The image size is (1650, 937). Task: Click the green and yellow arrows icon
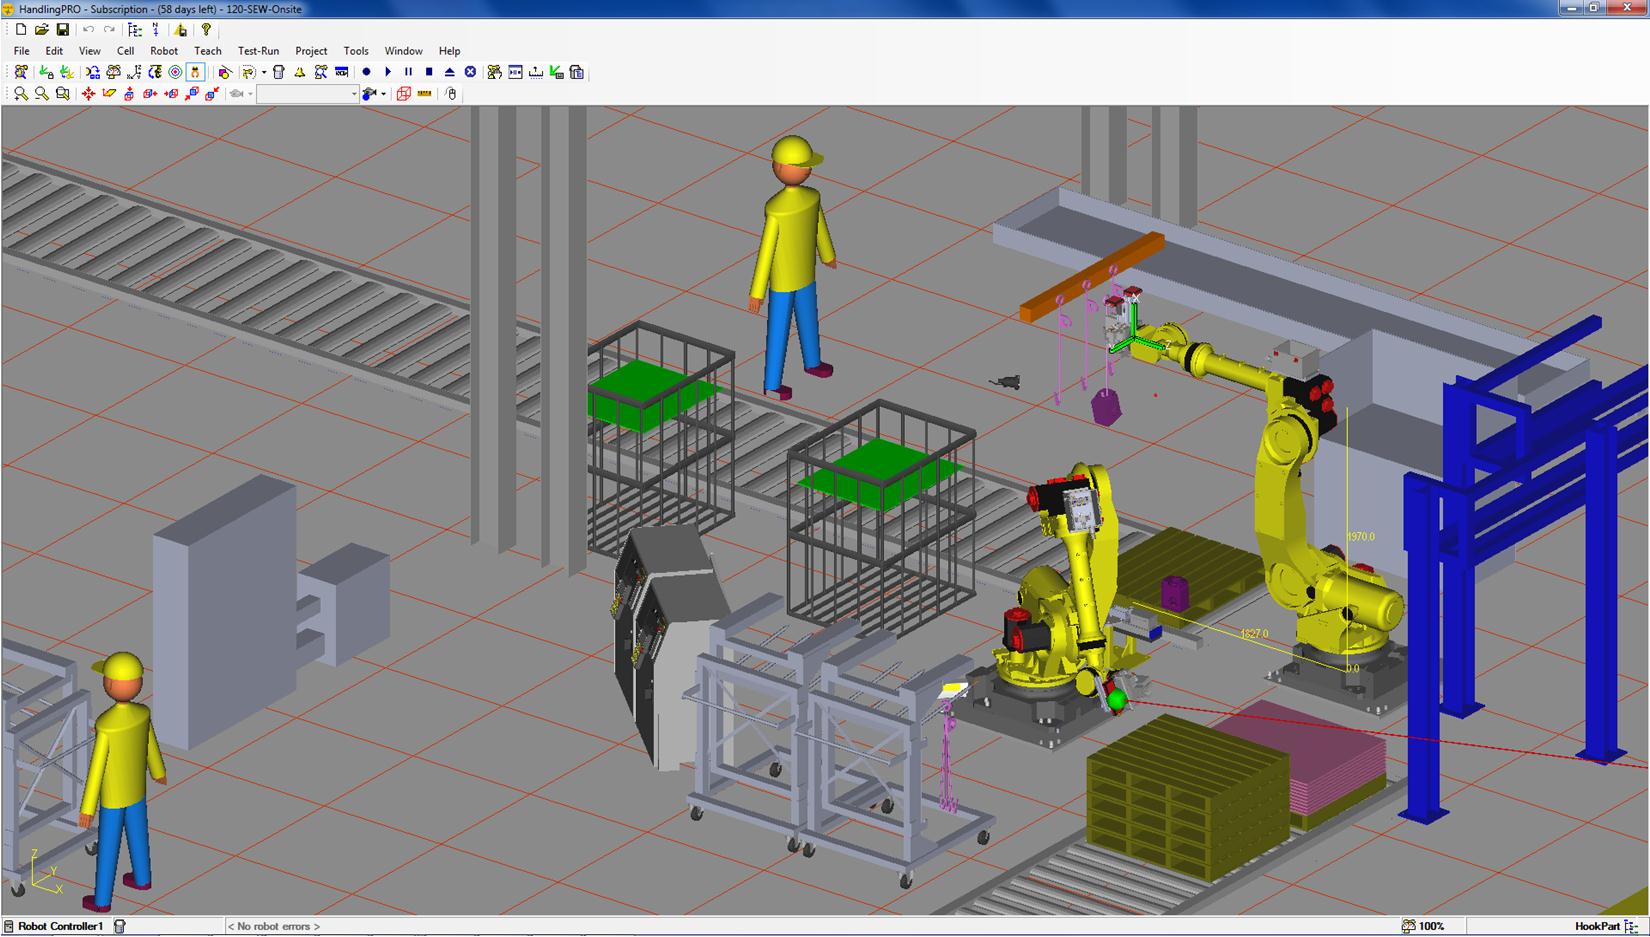click(x=67, y=72)
